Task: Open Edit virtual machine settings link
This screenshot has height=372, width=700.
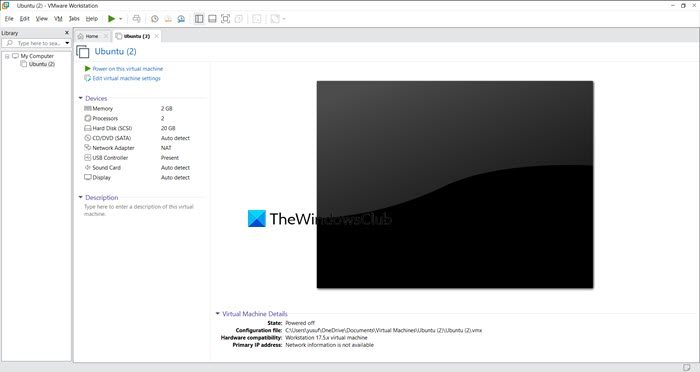Action: click(x=126, y=78)
